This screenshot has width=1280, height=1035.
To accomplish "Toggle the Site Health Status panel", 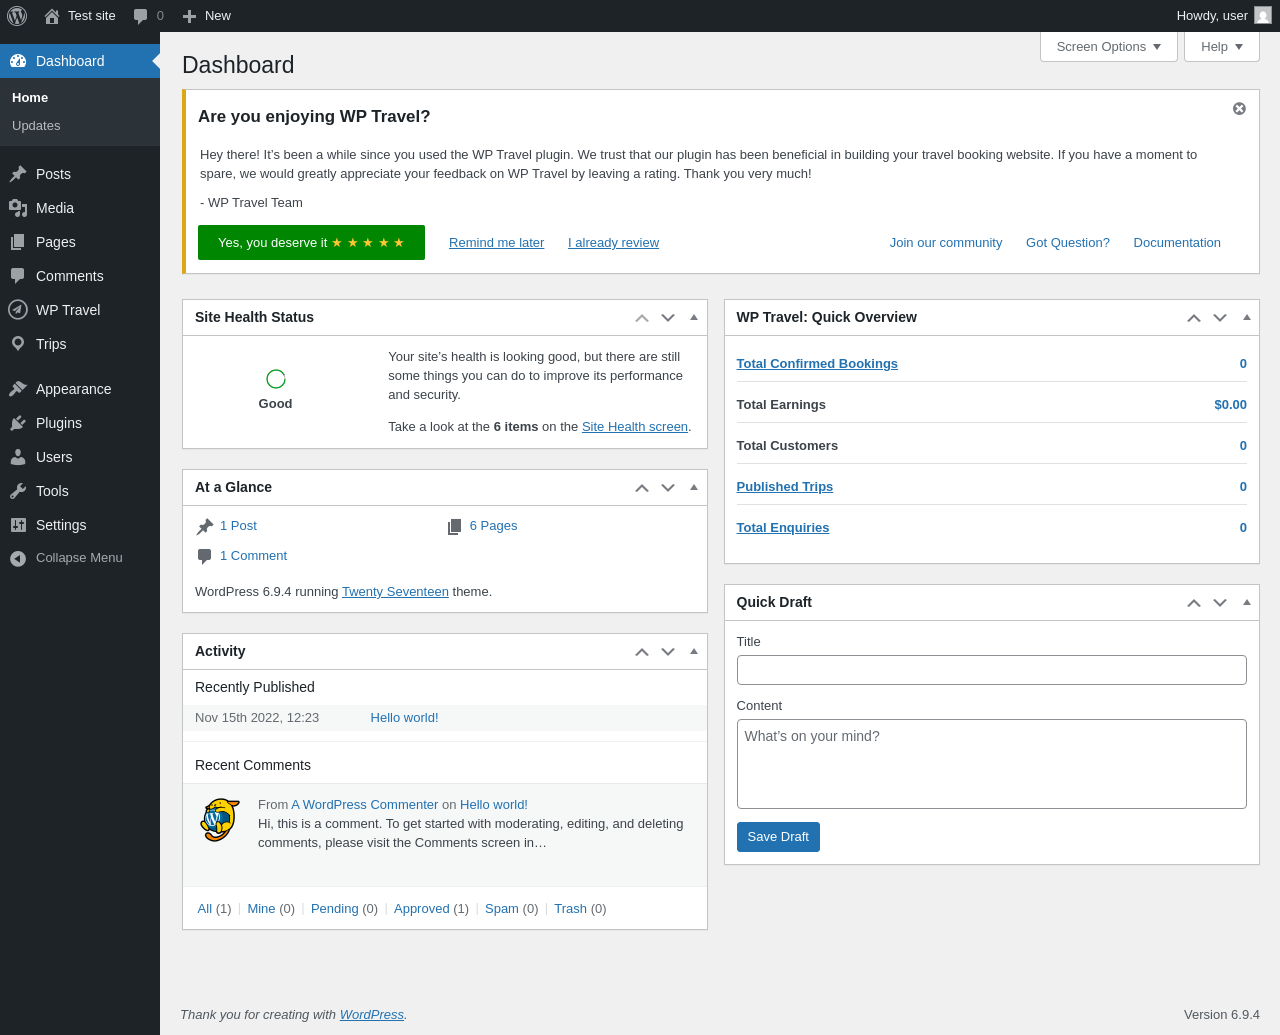I will 694,317.
